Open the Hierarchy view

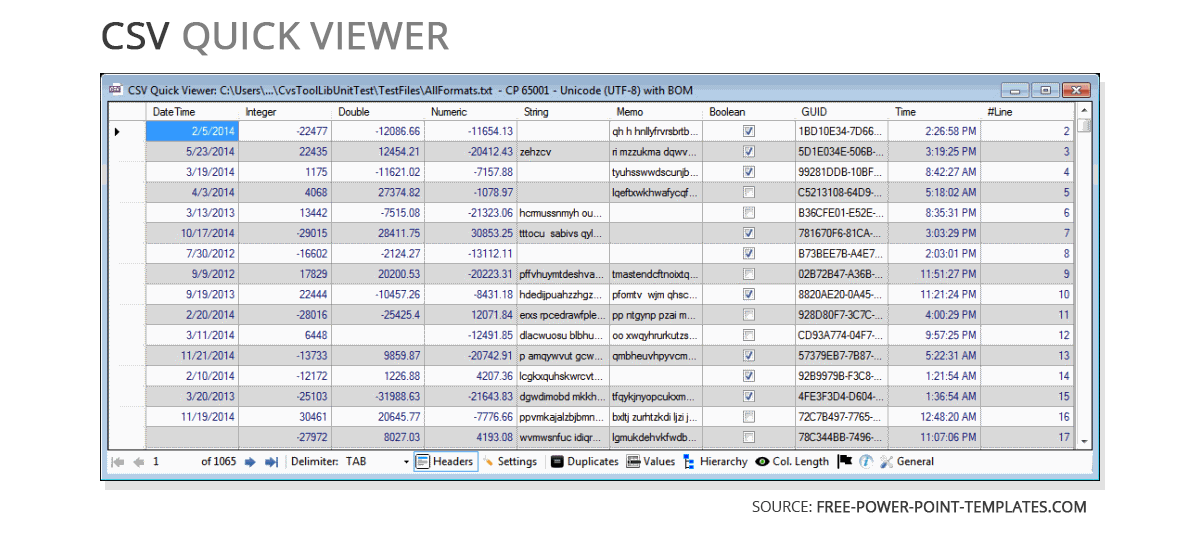point(715,462)
